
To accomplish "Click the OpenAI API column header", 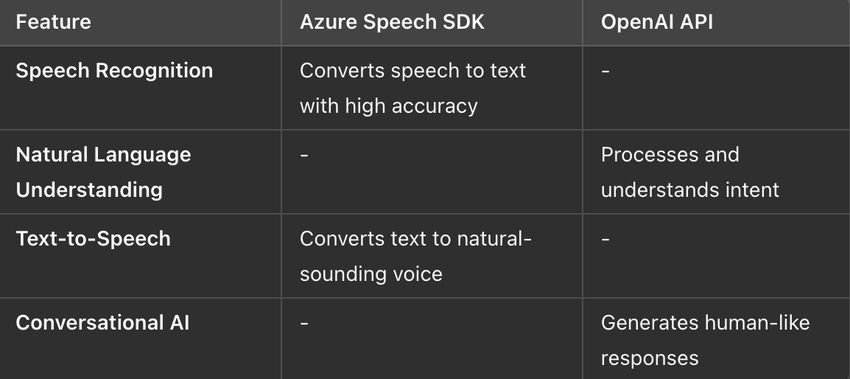I will click(657, 22).
